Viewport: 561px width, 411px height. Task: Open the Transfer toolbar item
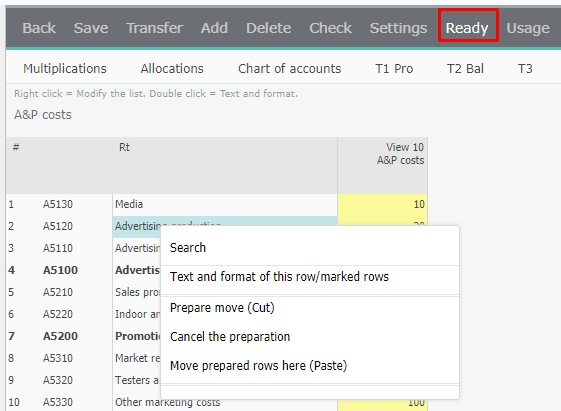(x=155, y=28)
